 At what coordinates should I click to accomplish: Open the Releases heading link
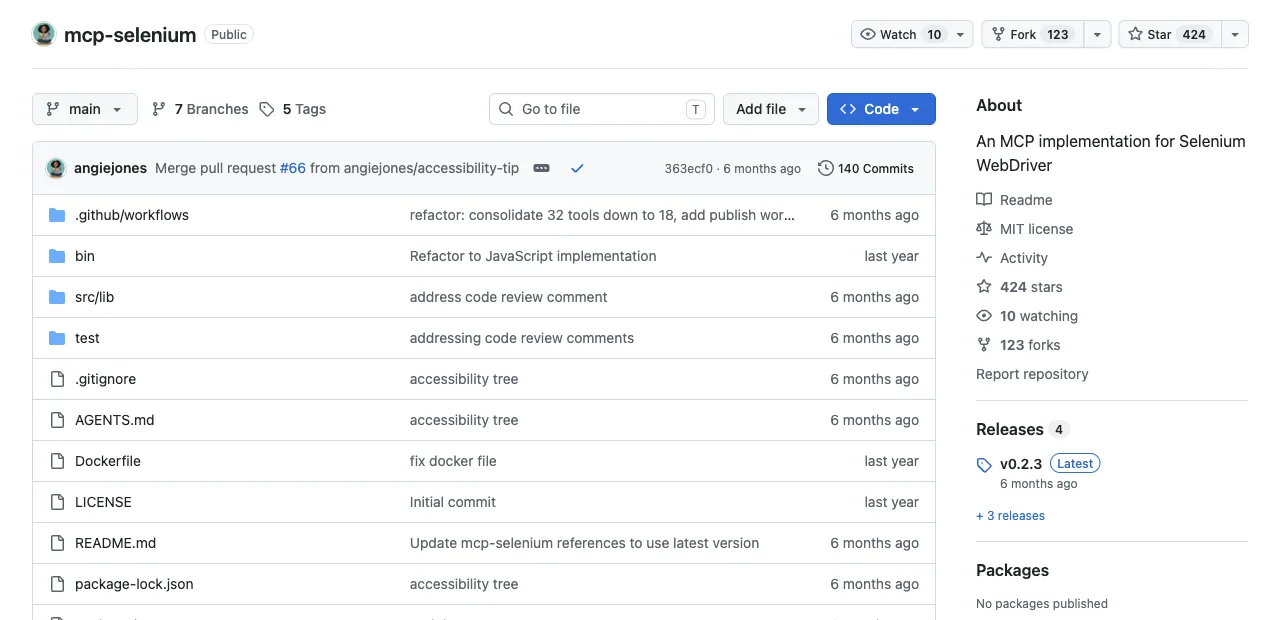click(x=1010, y=429)
